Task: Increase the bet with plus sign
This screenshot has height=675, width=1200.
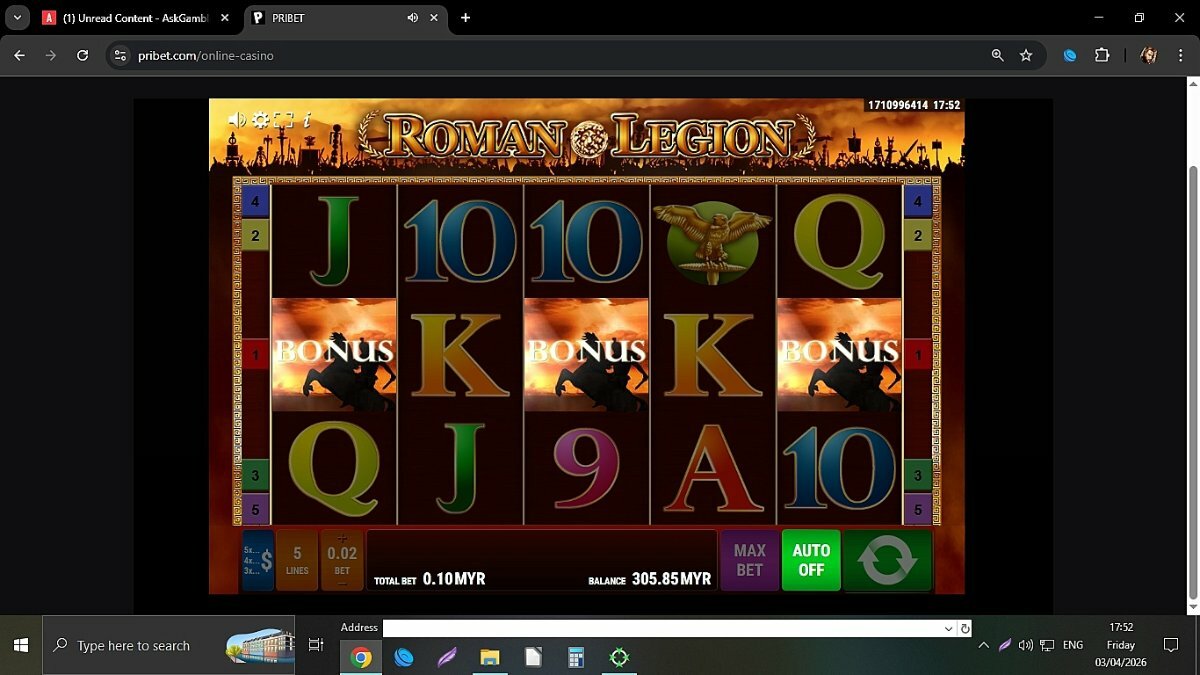Action: point(342,538)
